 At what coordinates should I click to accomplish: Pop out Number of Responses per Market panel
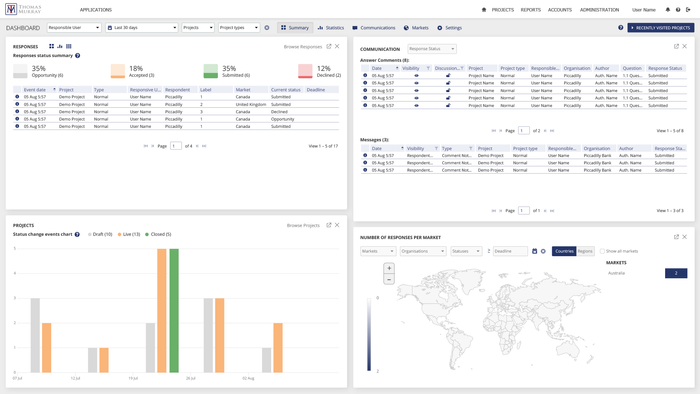coord(676,237)
